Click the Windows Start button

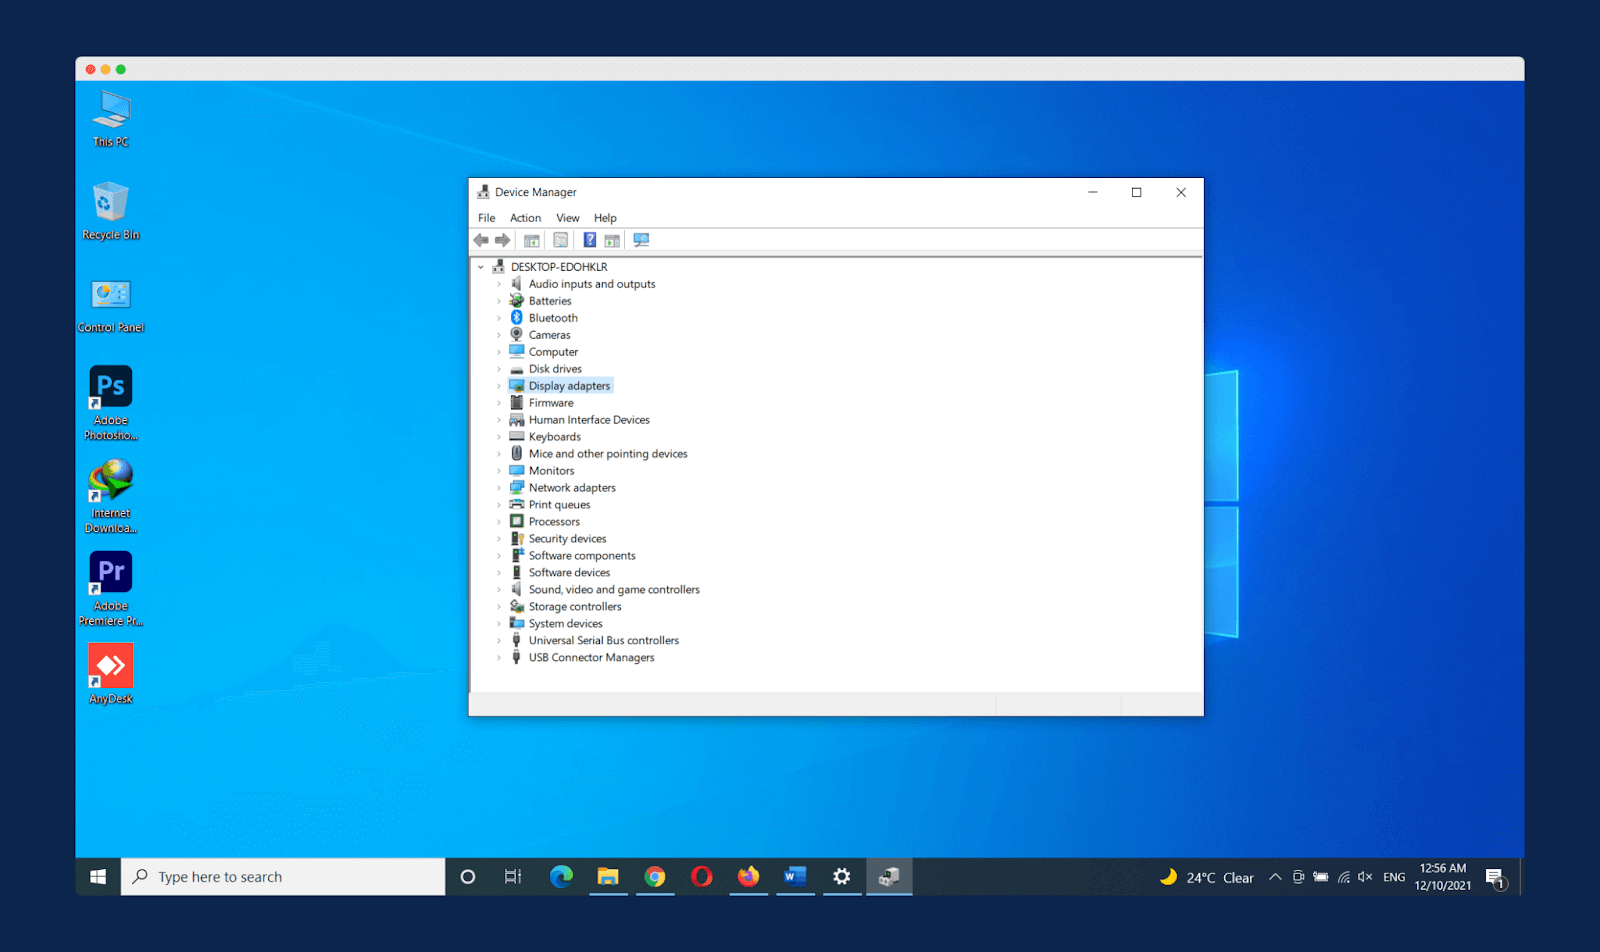(98, 877)
